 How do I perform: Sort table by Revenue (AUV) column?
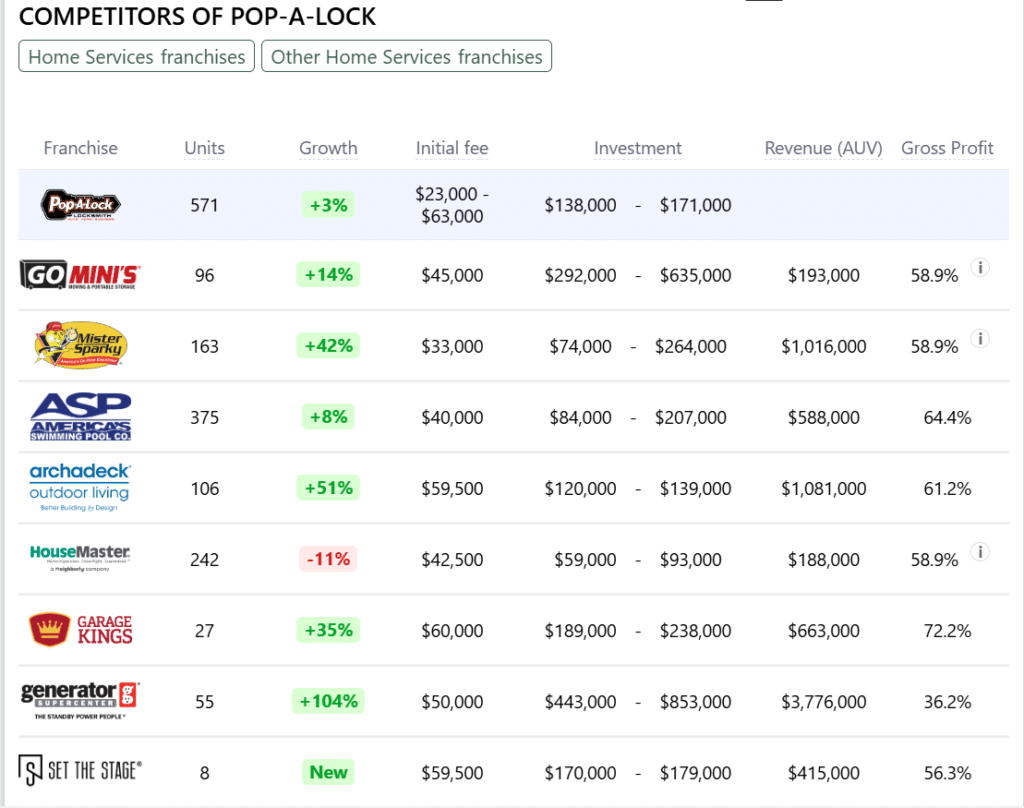(824, 148)
